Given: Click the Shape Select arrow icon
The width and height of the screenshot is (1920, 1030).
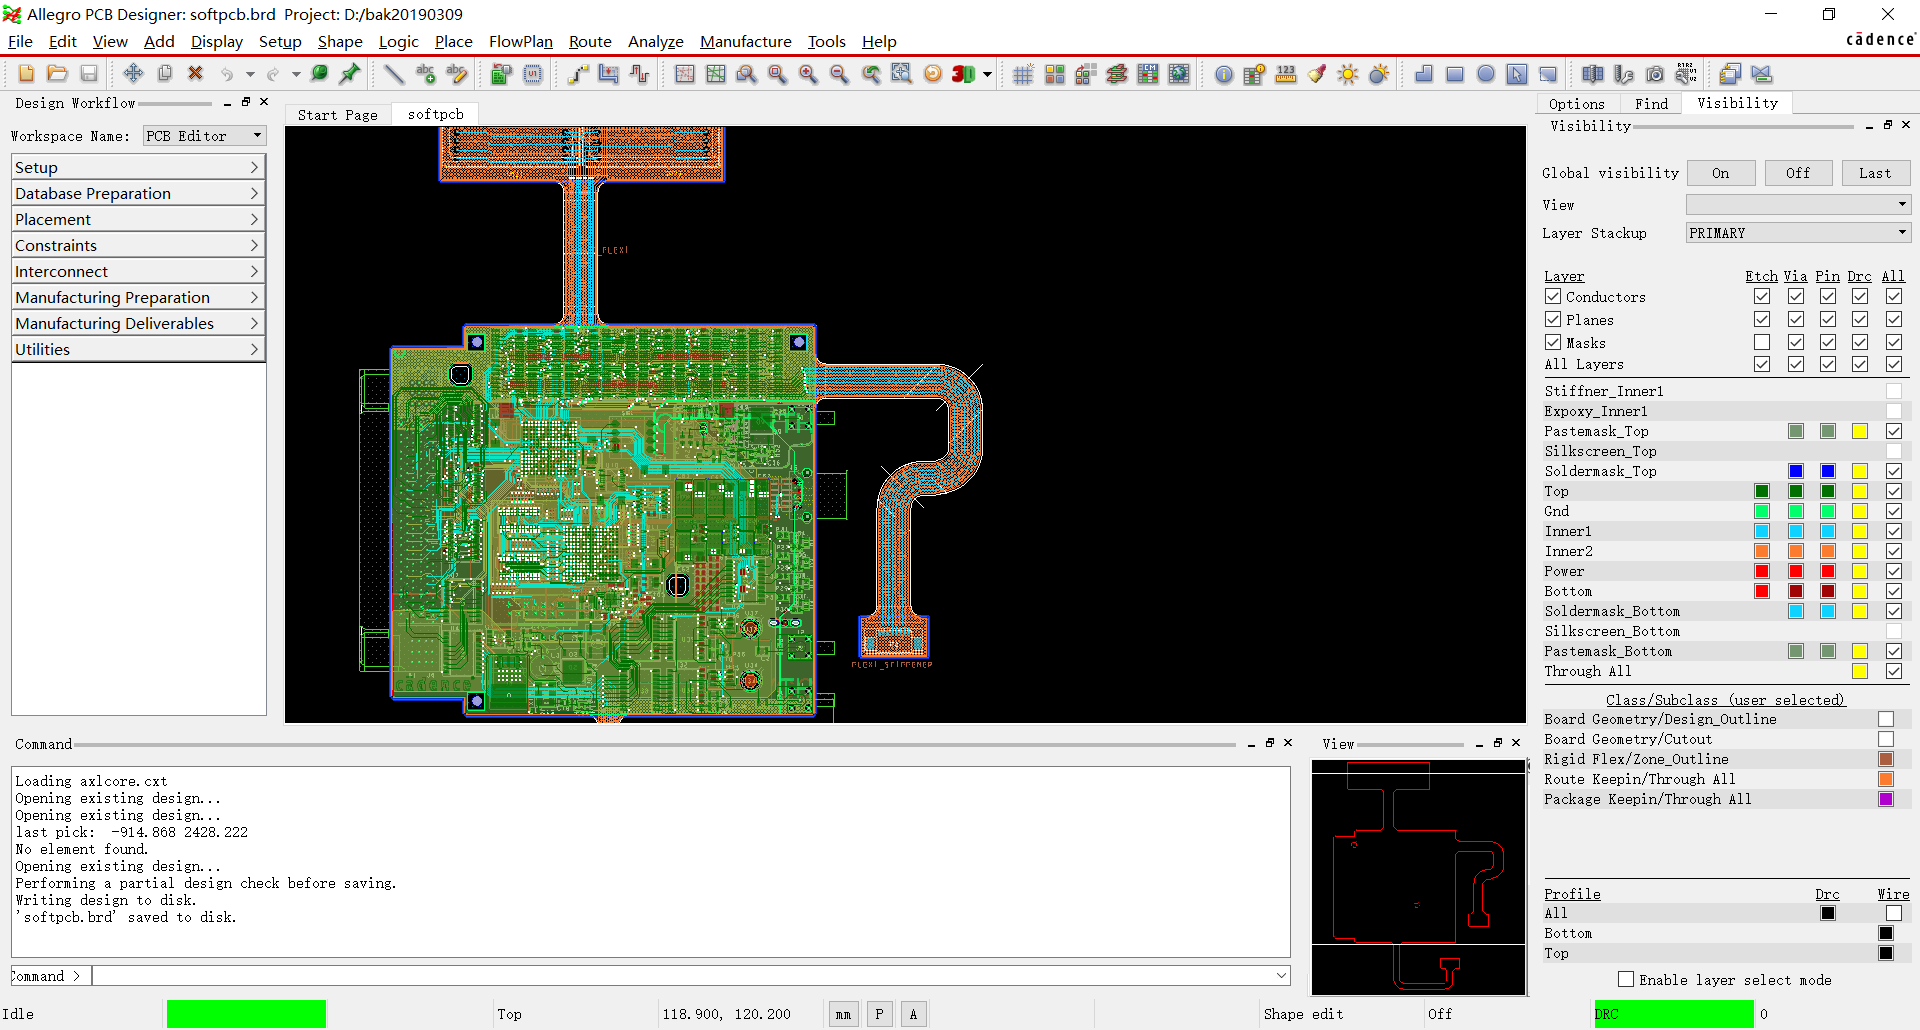Looking at the screenshot, I should click(1517, 73).
